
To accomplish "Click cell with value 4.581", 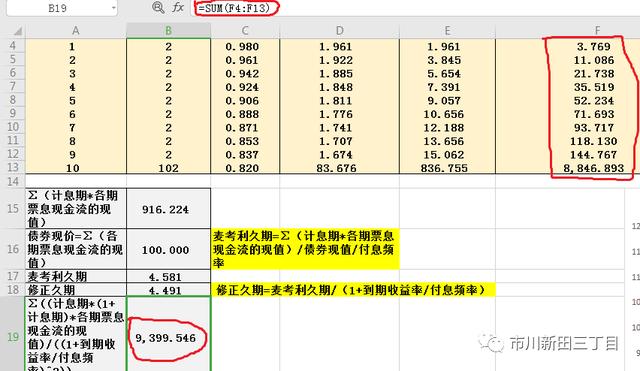I will pos(169,276).
